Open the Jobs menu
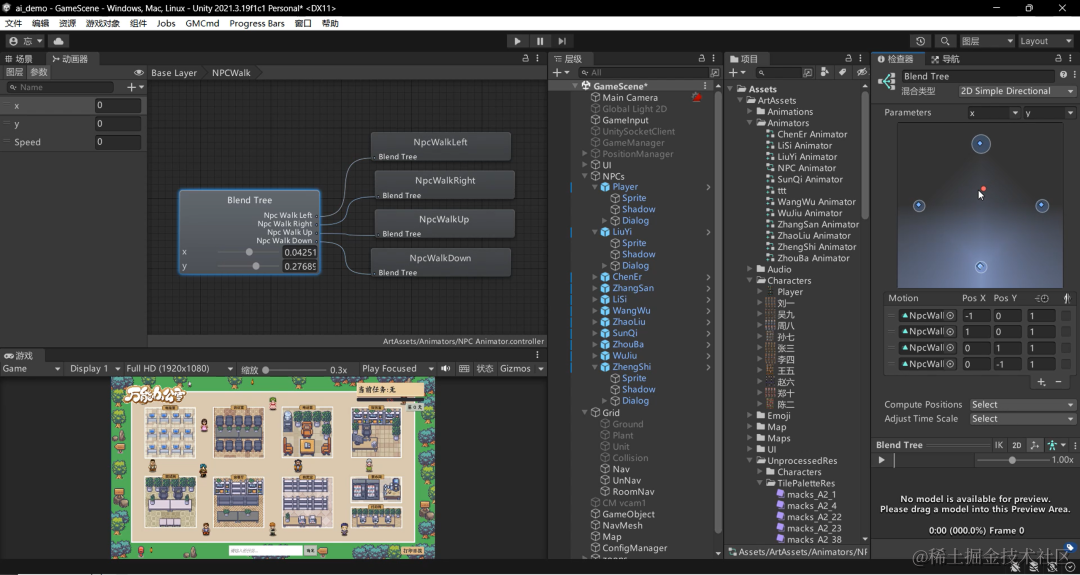This screenshot has width=1080, height=575. pyautogui.click(x=166, y=23)
